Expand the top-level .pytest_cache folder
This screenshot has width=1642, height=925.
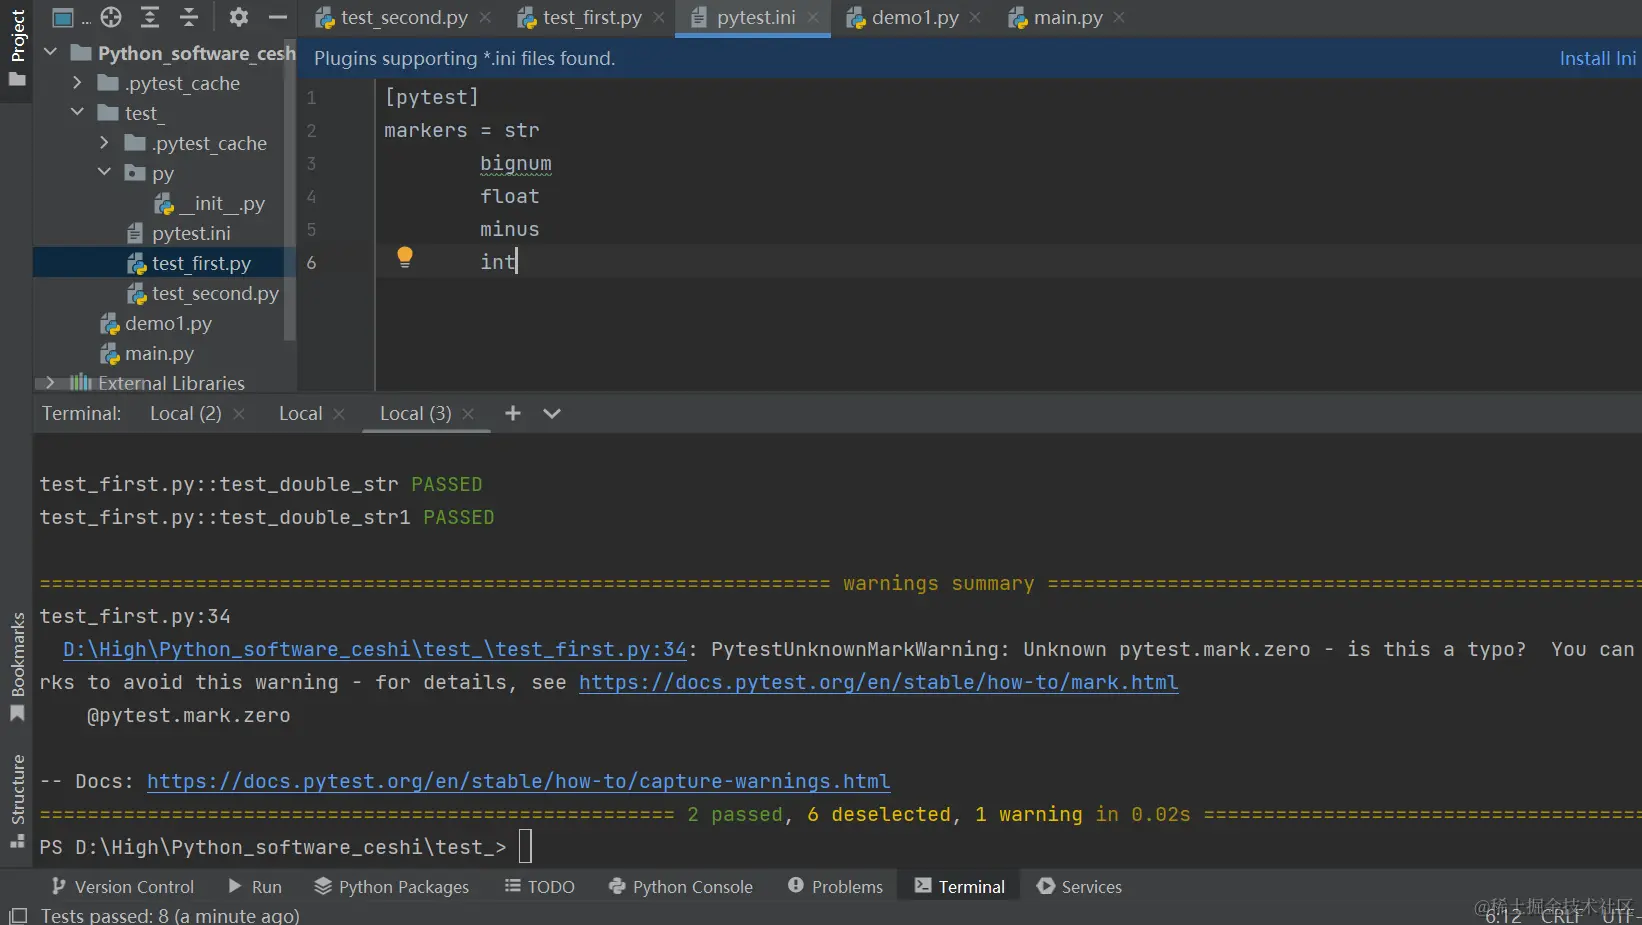coord(77,83)
